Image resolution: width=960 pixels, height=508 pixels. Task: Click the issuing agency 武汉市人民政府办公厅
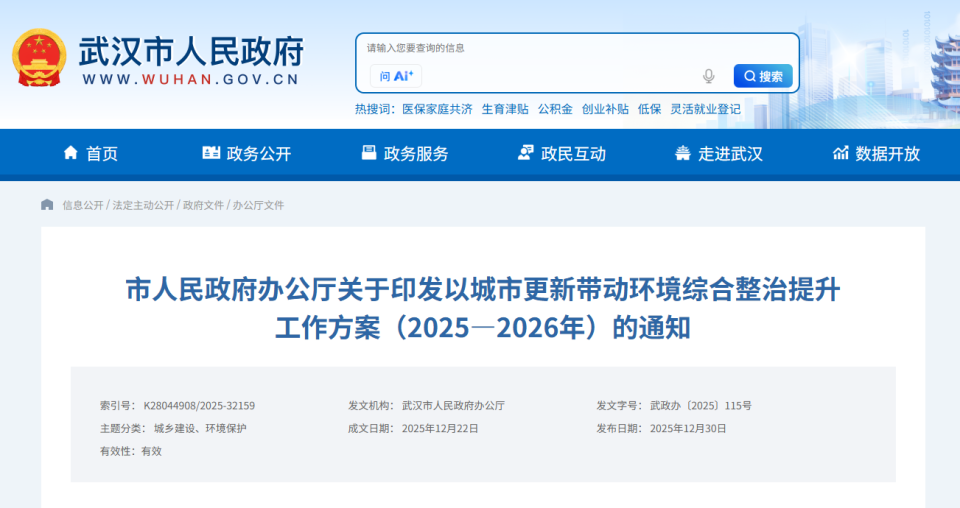[453, 406]
